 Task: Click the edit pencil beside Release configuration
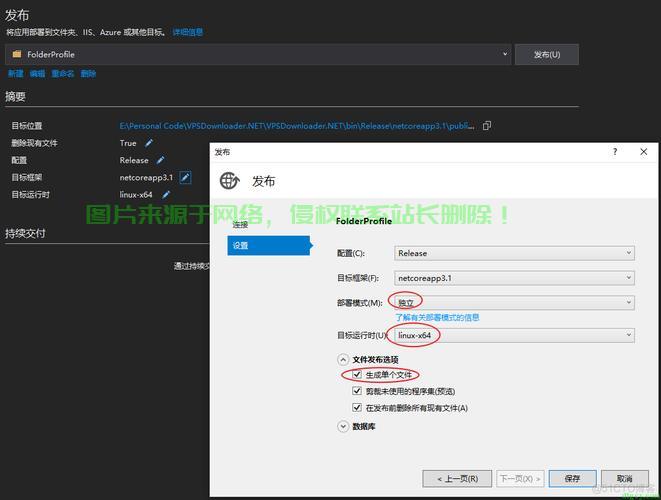pos(160,160)
